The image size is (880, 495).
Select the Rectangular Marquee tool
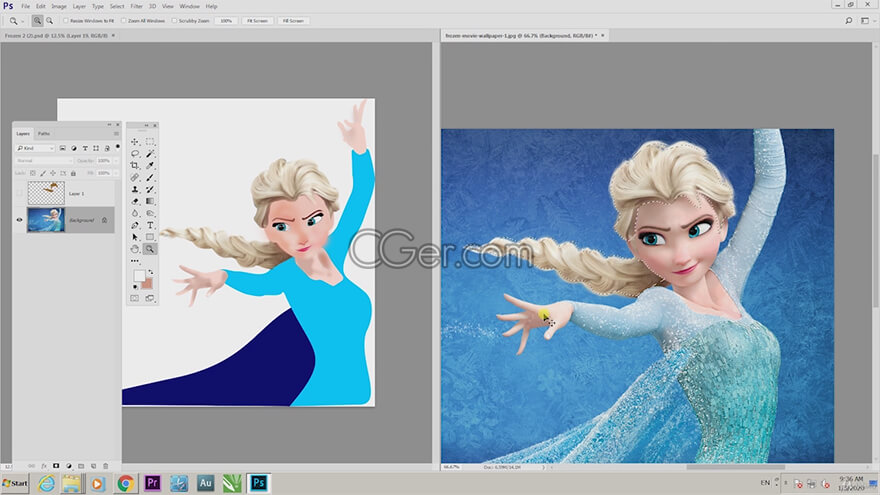point(150,142)
